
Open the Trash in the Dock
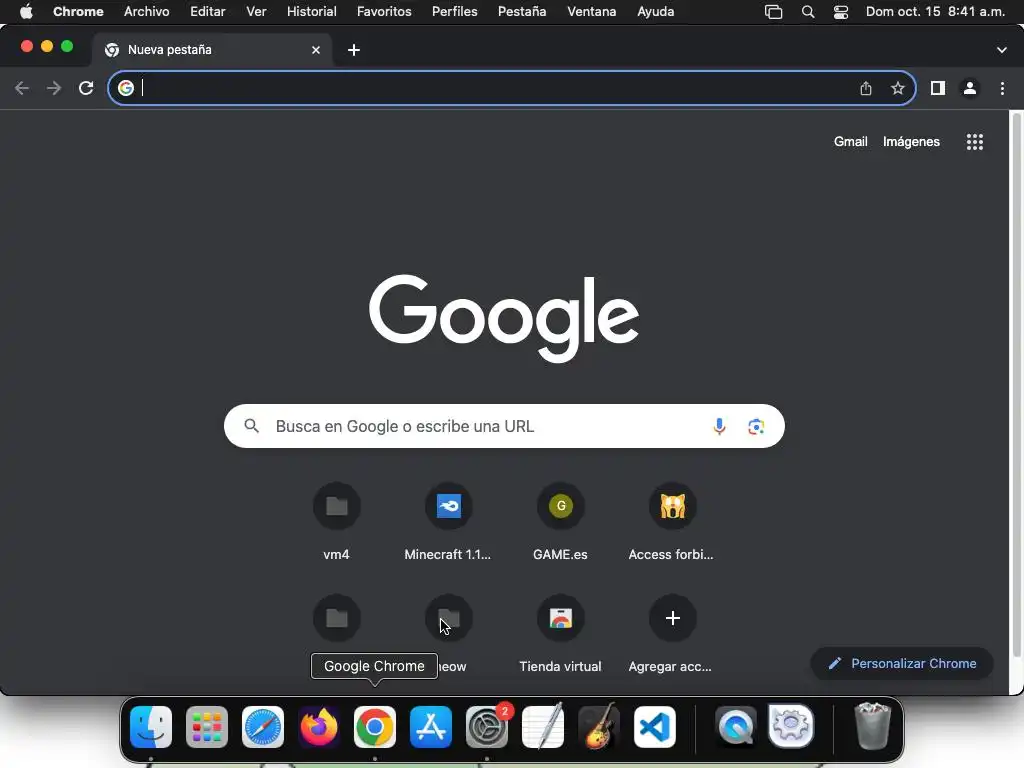[872, 727]
